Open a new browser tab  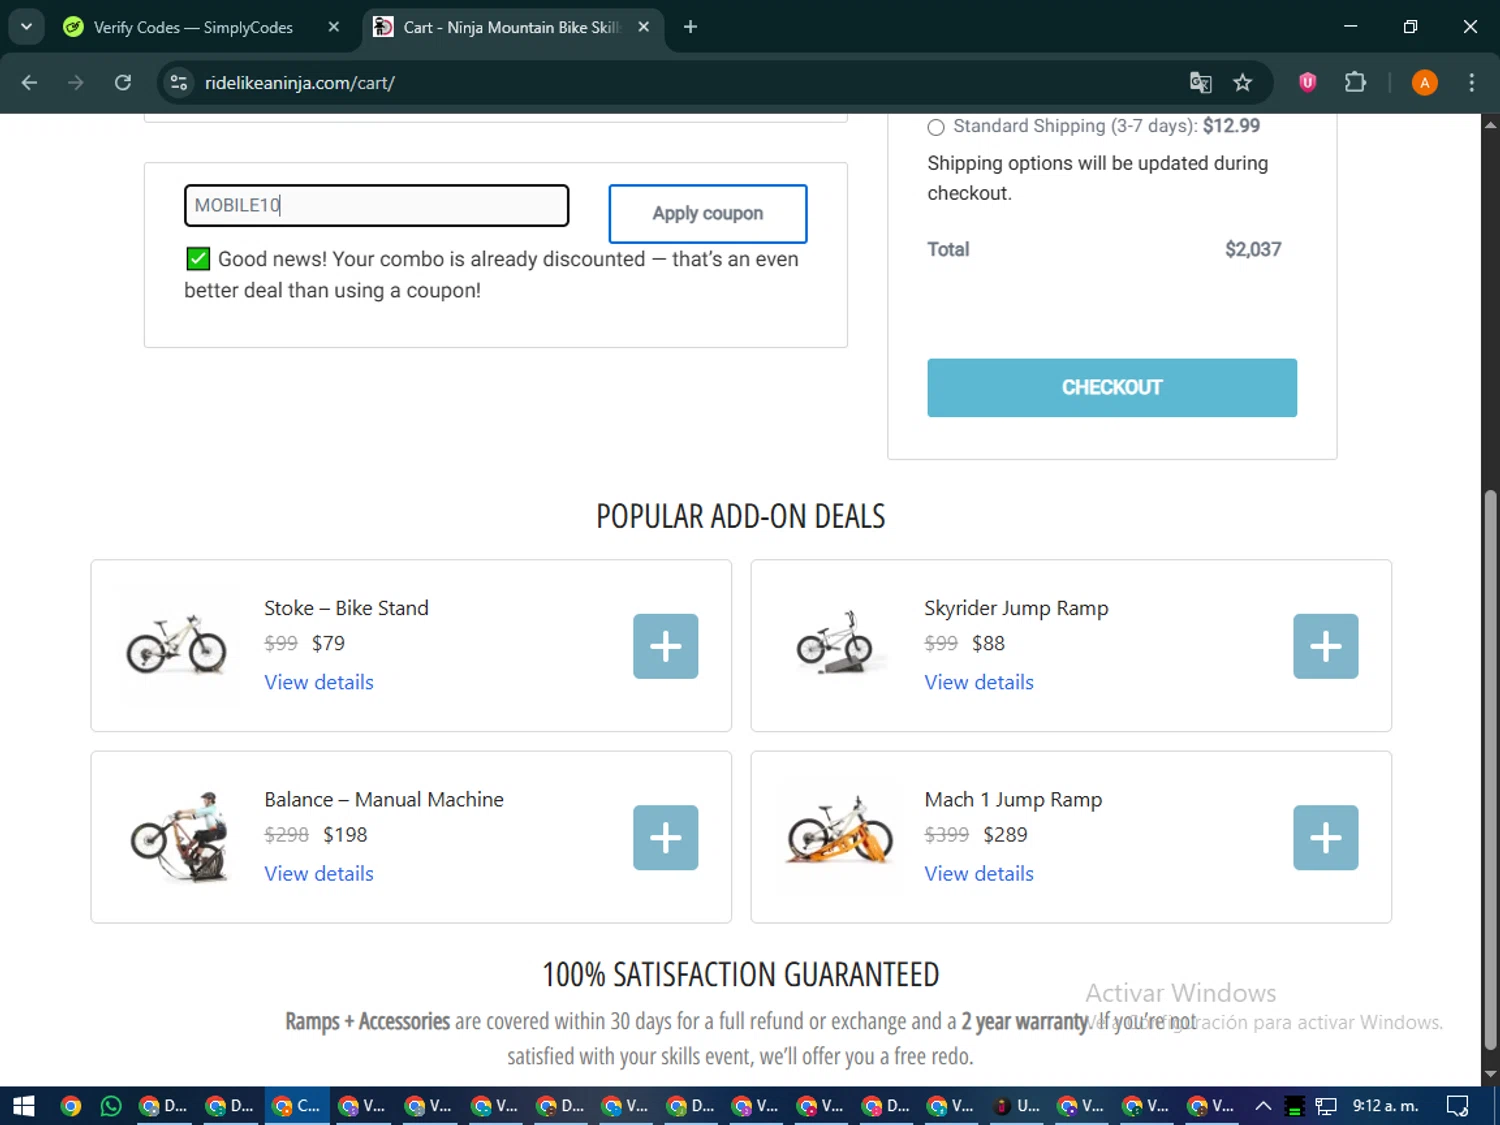(x=690, y=27)
